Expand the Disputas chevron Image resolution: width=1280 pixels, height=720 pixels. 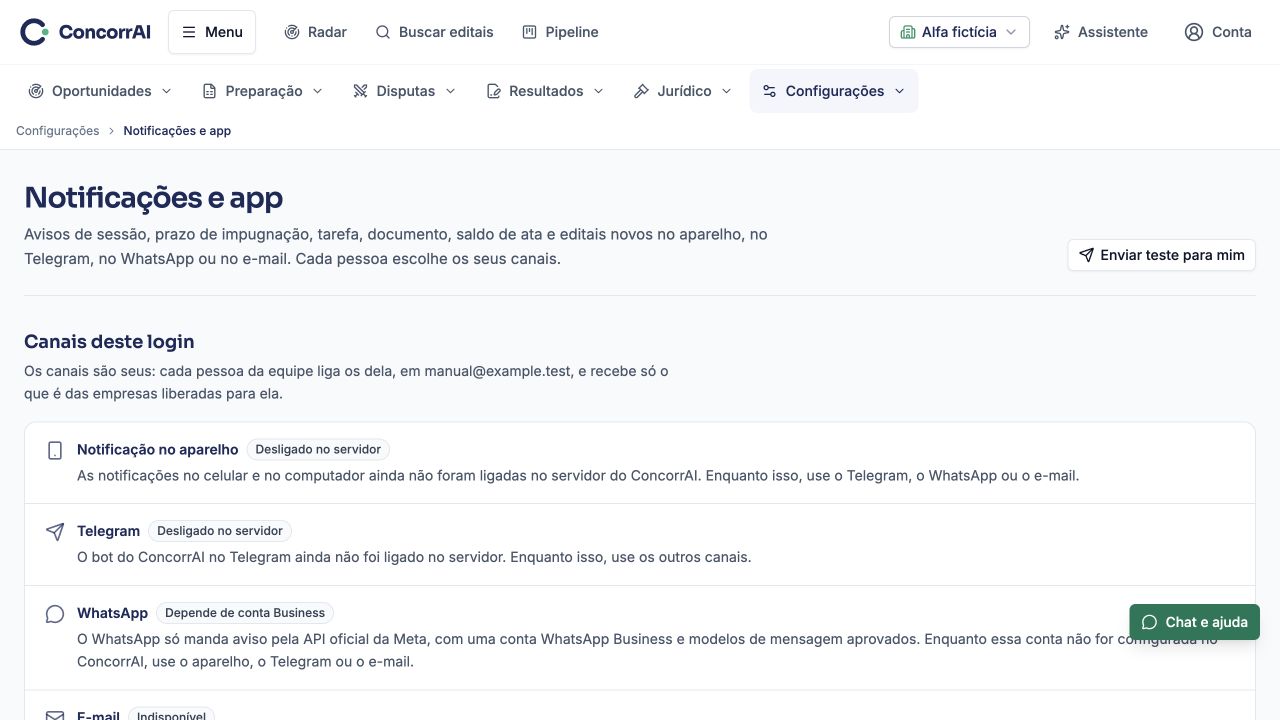450,91
